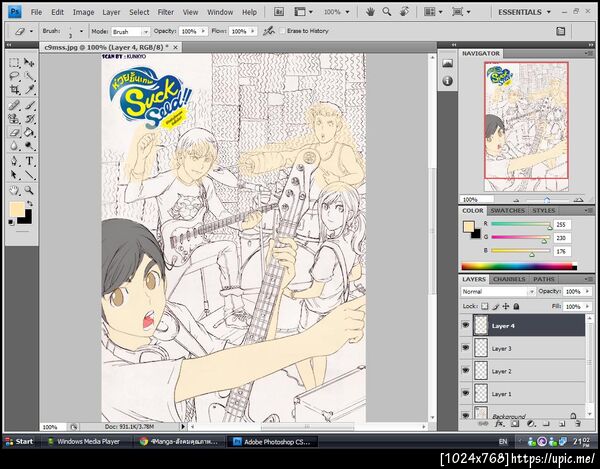This screenshot has height=469, width=600.
Task: Toggle lock transparent pixels
Action: [485, 306]
